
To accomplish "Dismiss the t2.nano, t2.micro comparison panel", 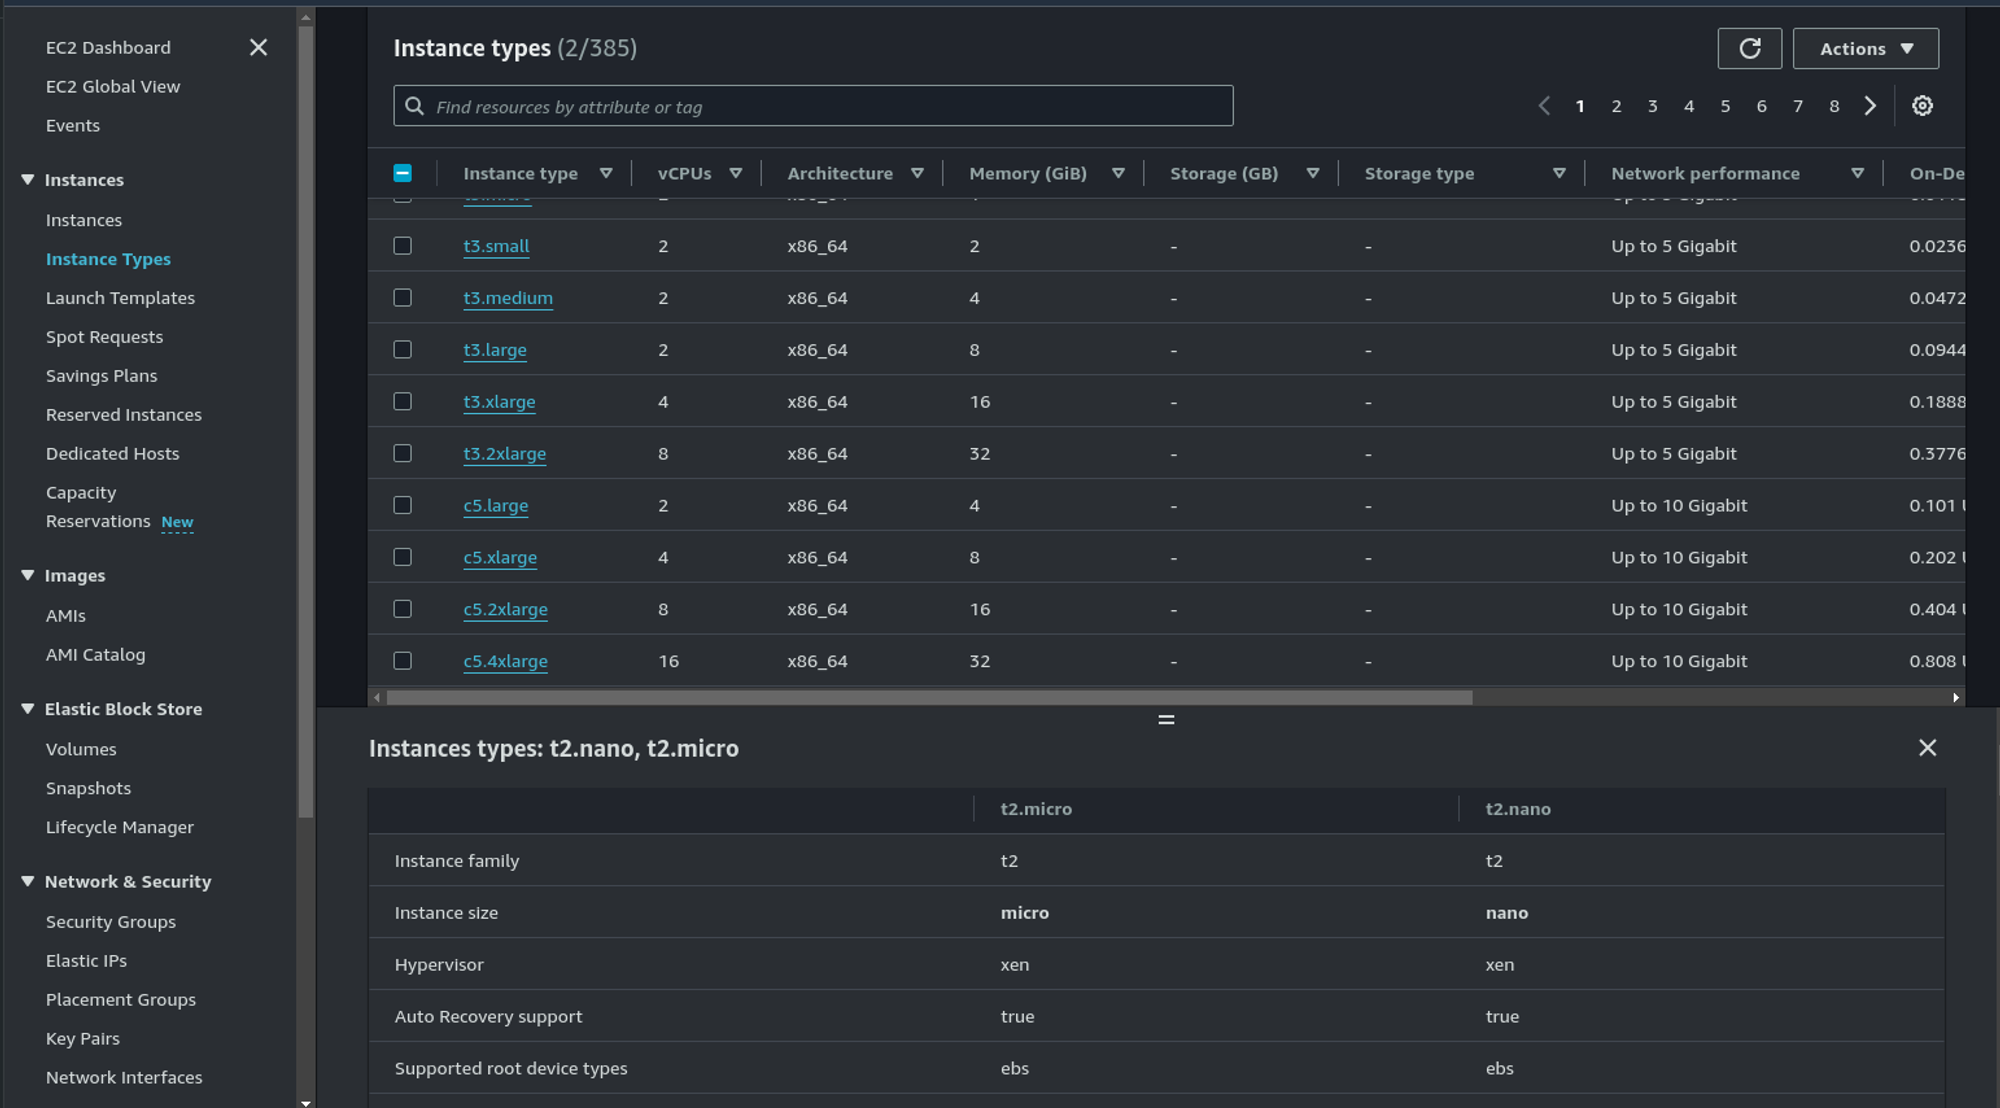I will click(x=1928, y=747).
